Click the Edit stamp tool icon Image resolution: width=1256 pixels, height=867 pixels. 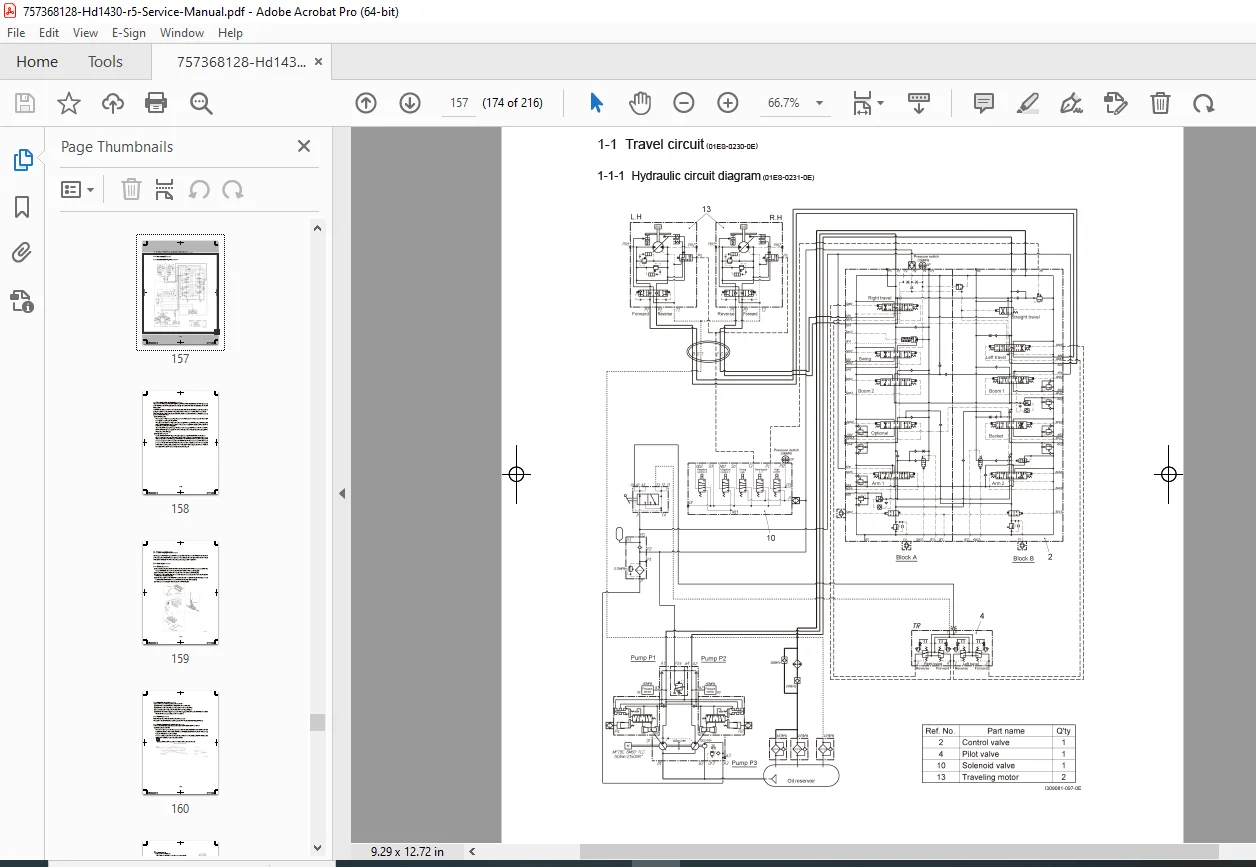tap(1115, 103)
